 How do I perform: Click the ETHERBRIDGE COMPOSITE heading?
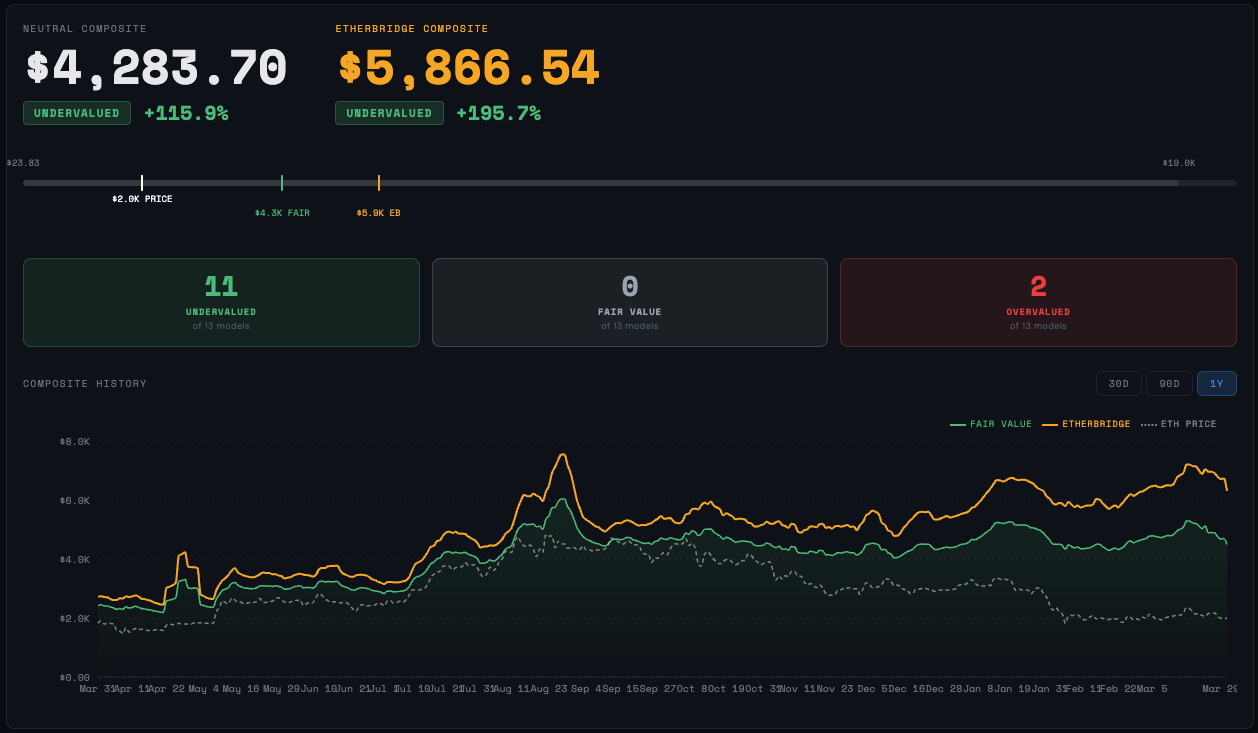pyautogui.click(x=412, y=29)
